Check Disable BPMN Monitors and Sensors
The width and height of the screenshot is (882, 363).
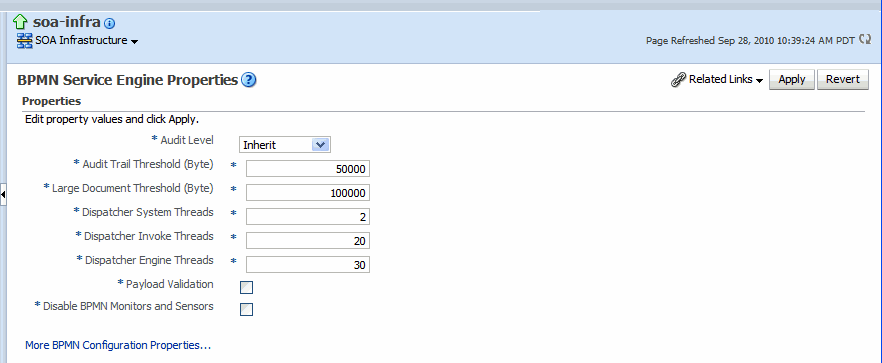246,309
